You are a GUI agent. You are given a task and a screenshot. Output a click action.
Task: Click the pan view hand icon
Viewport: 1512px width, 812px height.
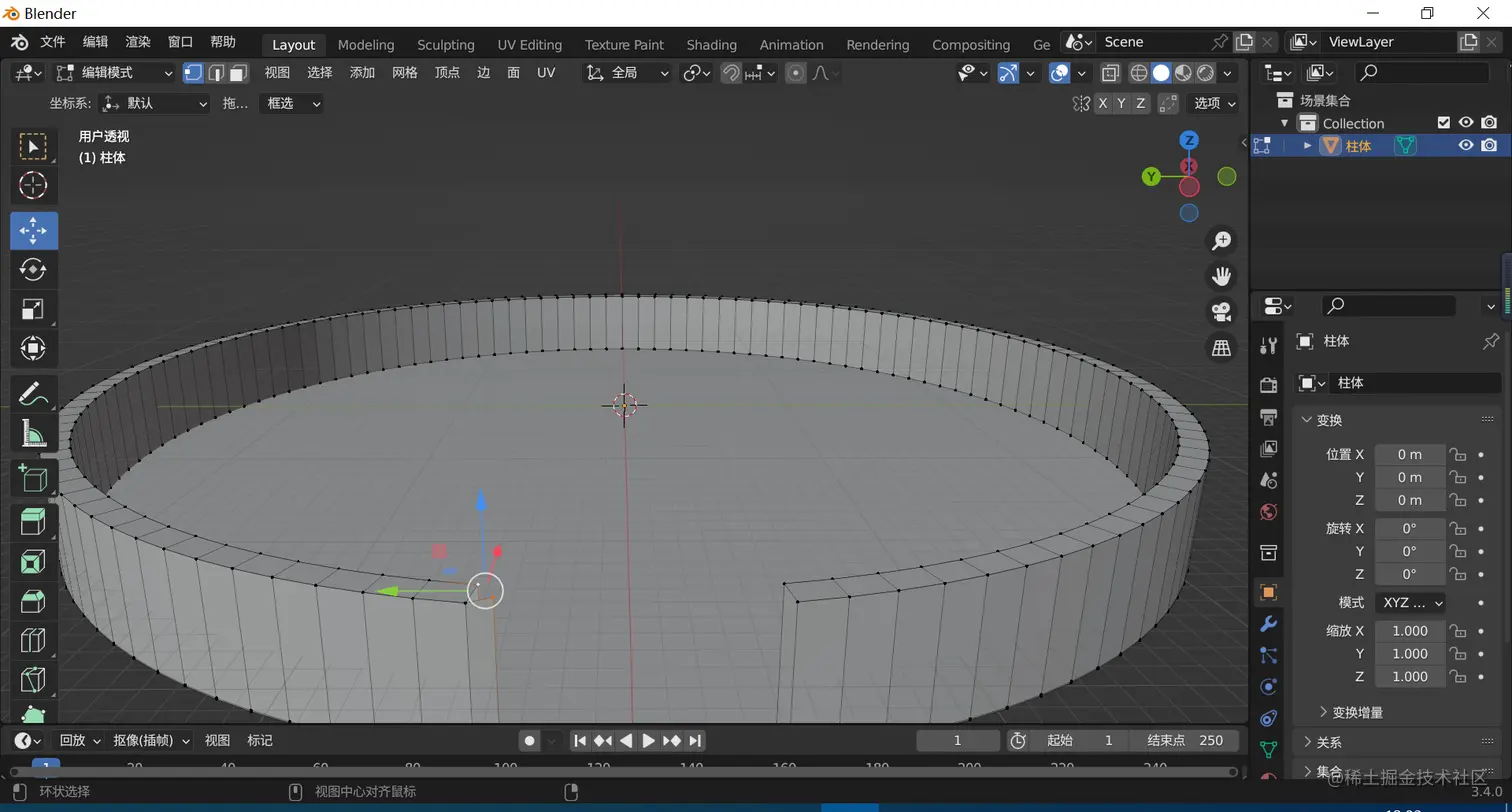(x=1221, y=276)
